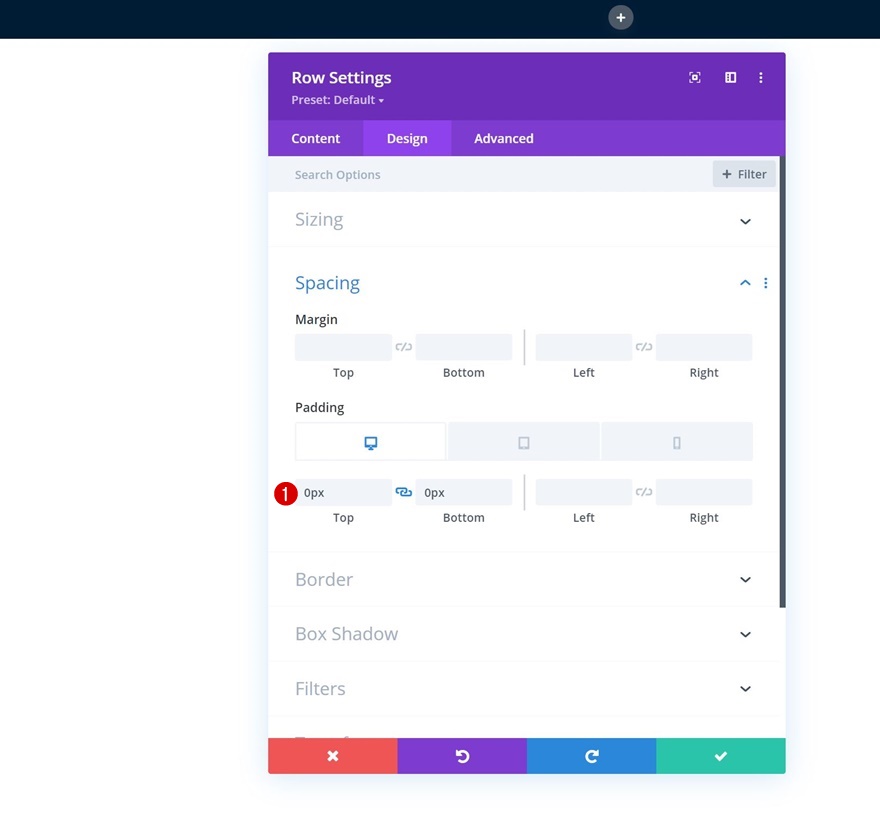
Task: Select the phone padding view icon
Action: [x=677, y=442]
